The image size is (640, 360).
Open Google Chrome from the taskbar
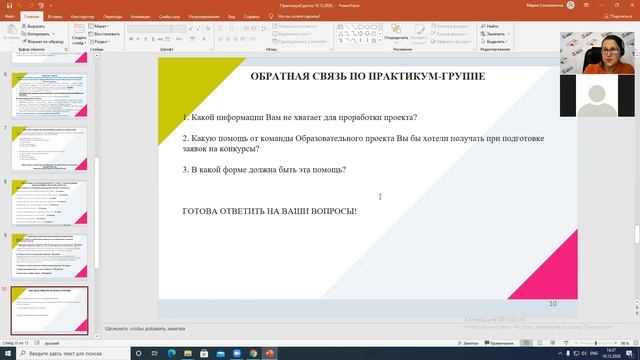tap(253, 353)
